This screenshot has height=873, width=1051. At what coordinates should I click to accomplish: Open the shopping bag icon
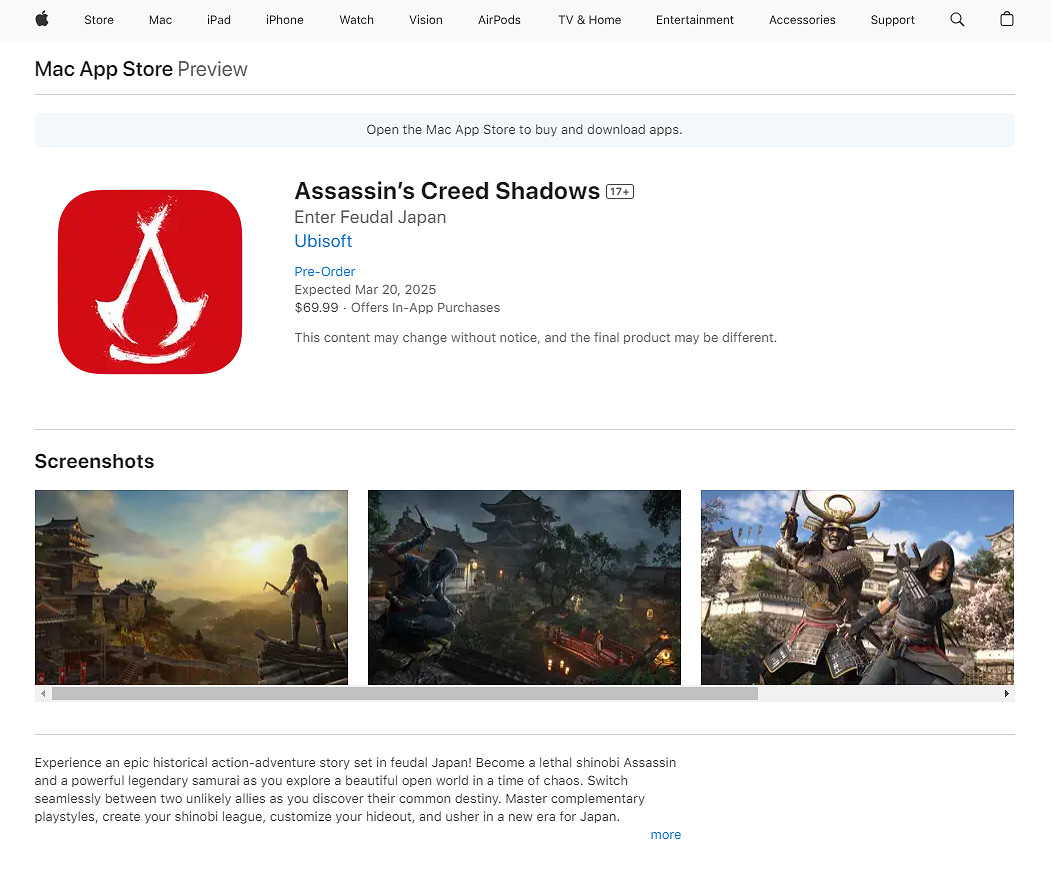coord(1006,19)
